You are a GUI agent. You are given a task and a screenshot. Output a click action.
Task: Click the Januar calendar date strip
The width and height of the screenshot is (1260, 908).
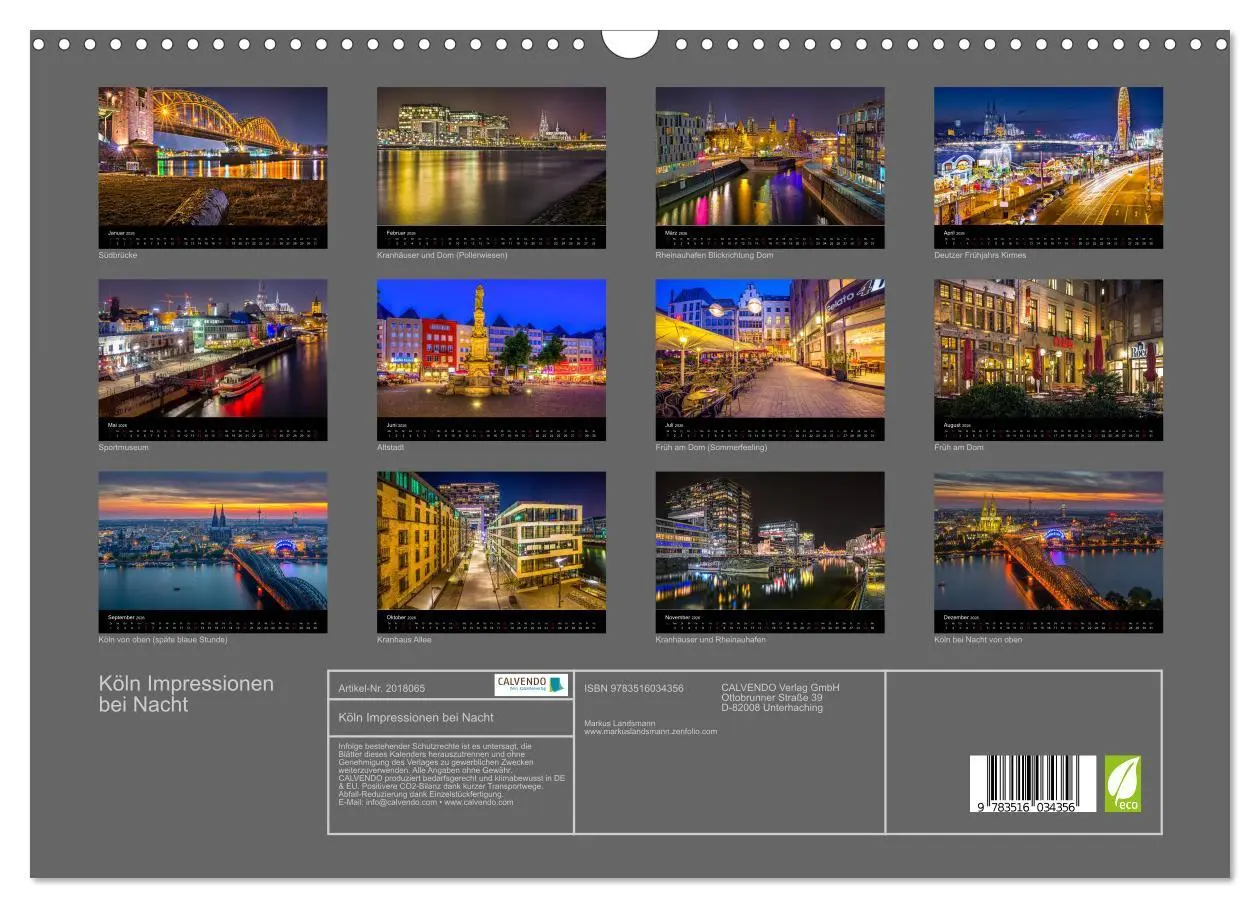tap(213, 236)
